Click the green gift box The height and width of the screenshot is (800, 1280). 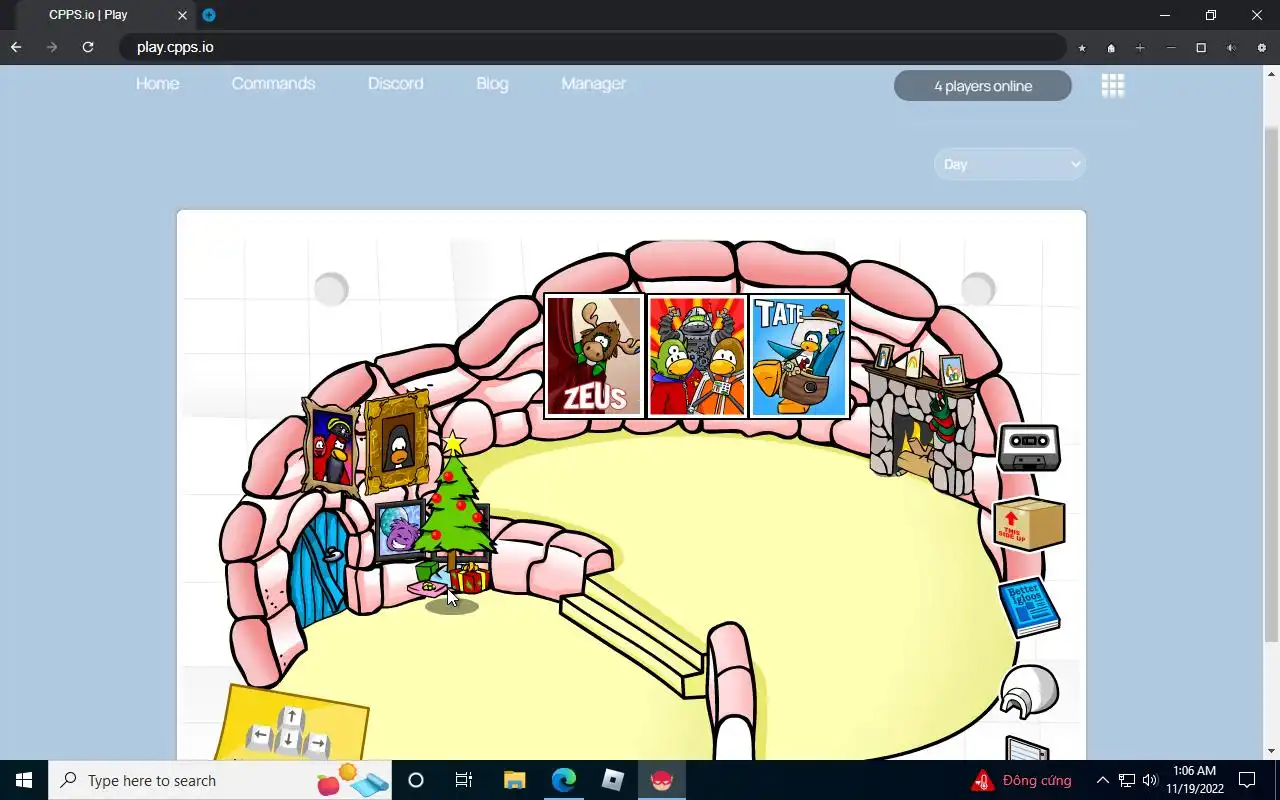click(428, 571)
